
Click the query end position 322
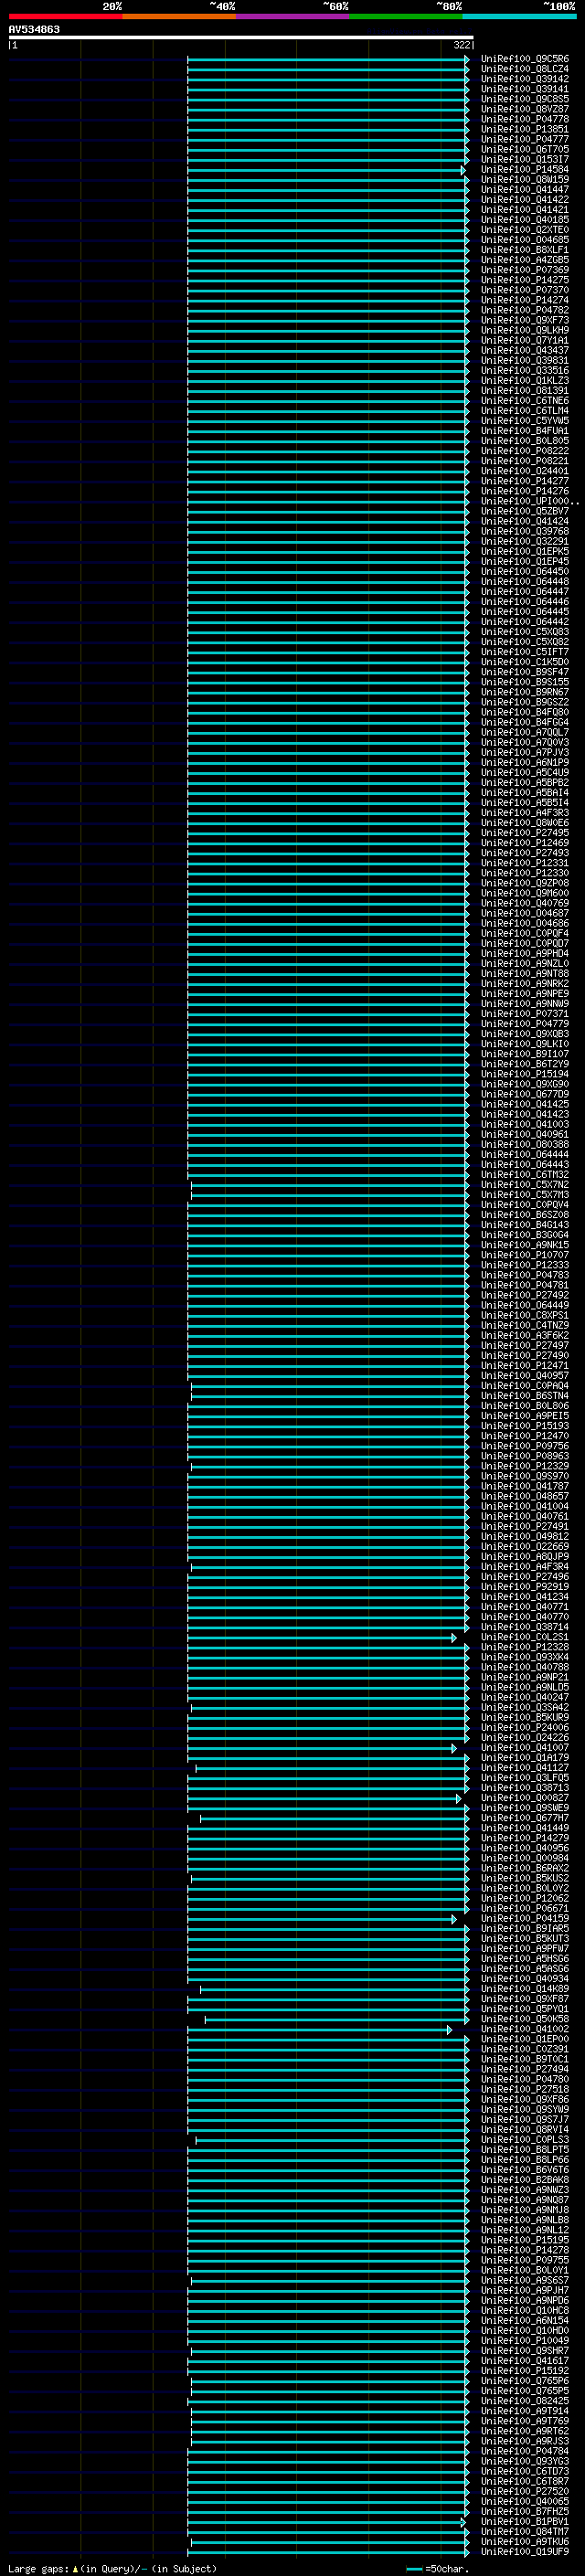point(462,45)
